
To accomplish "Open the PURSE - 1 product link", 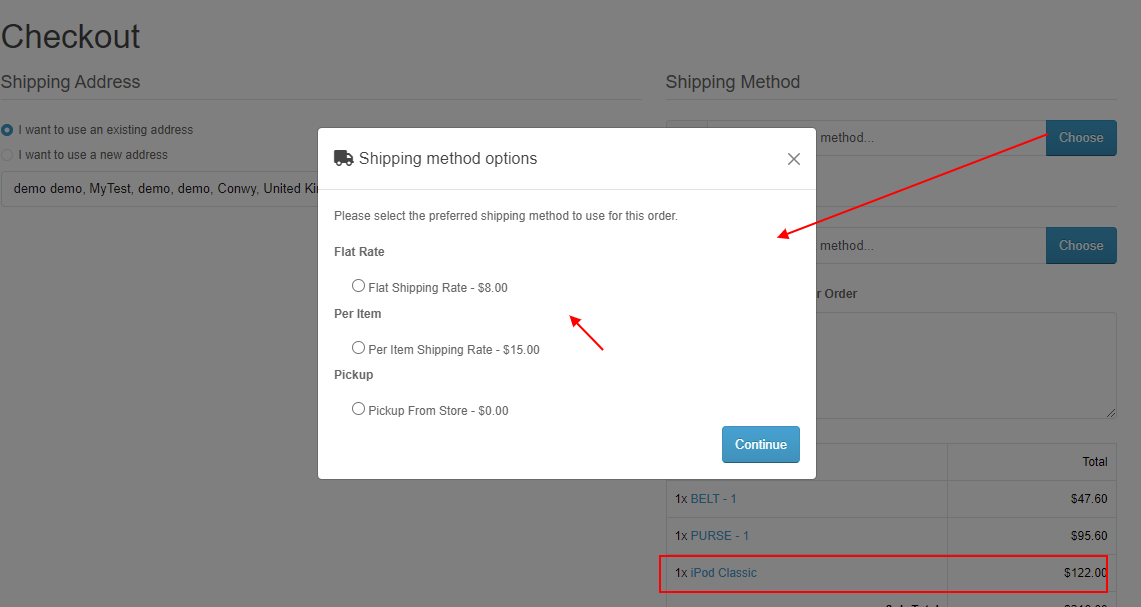I will tap(719, 536).
